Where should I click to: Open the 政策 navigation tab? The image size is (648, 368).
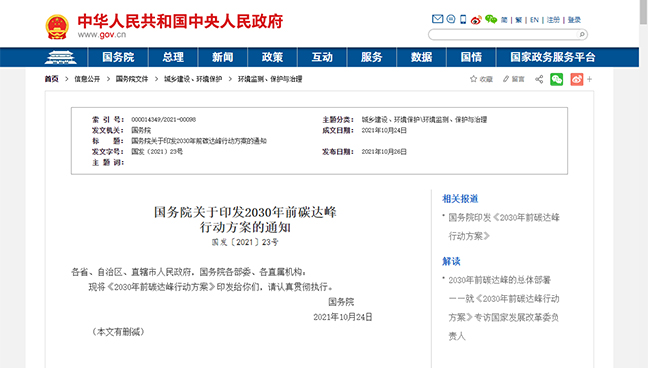[272, 57]
